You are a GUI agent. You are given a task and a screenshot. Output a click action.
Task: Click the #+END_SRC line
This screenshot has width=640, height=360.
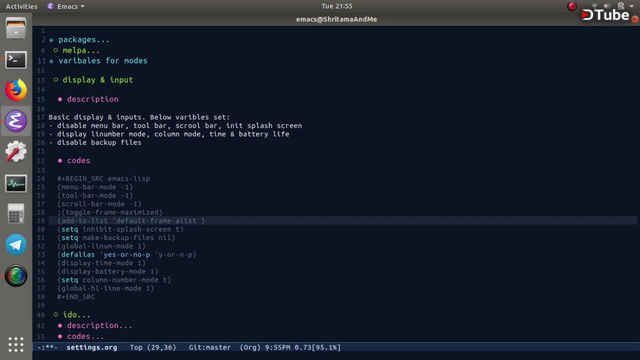click(76, 297)
